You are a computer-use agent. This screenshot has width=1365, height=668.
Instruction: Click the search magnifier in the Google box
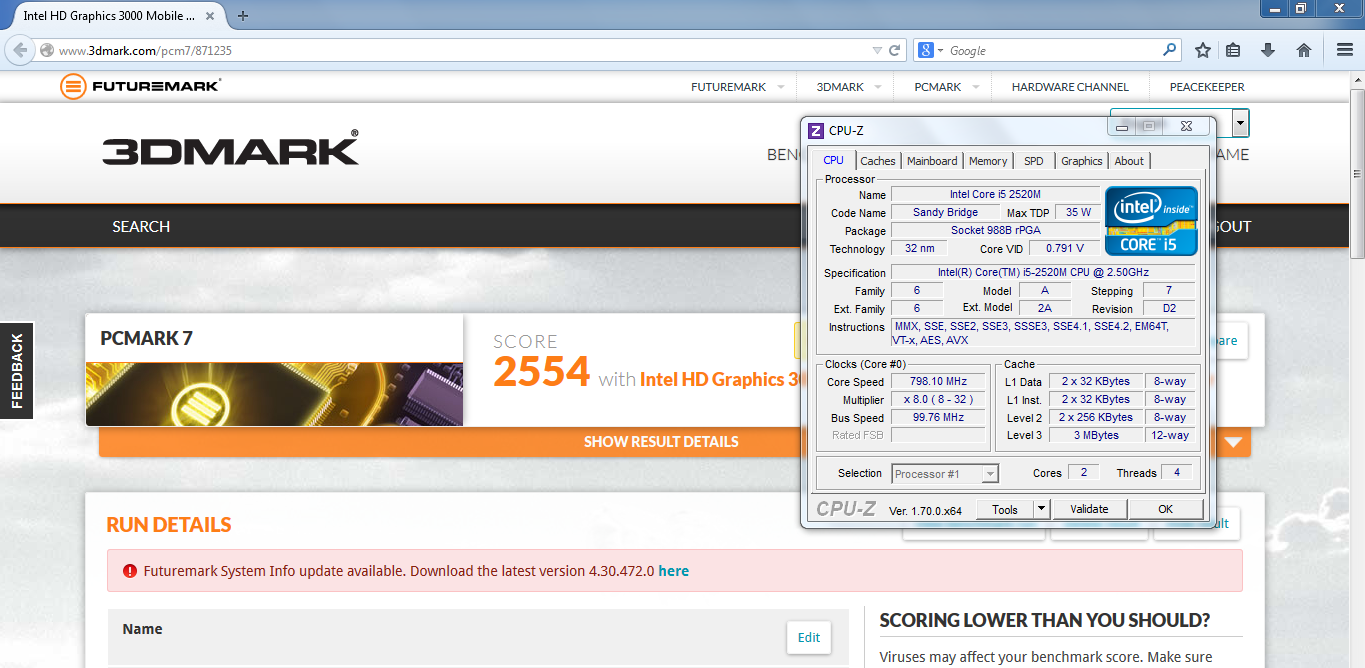1170,50
